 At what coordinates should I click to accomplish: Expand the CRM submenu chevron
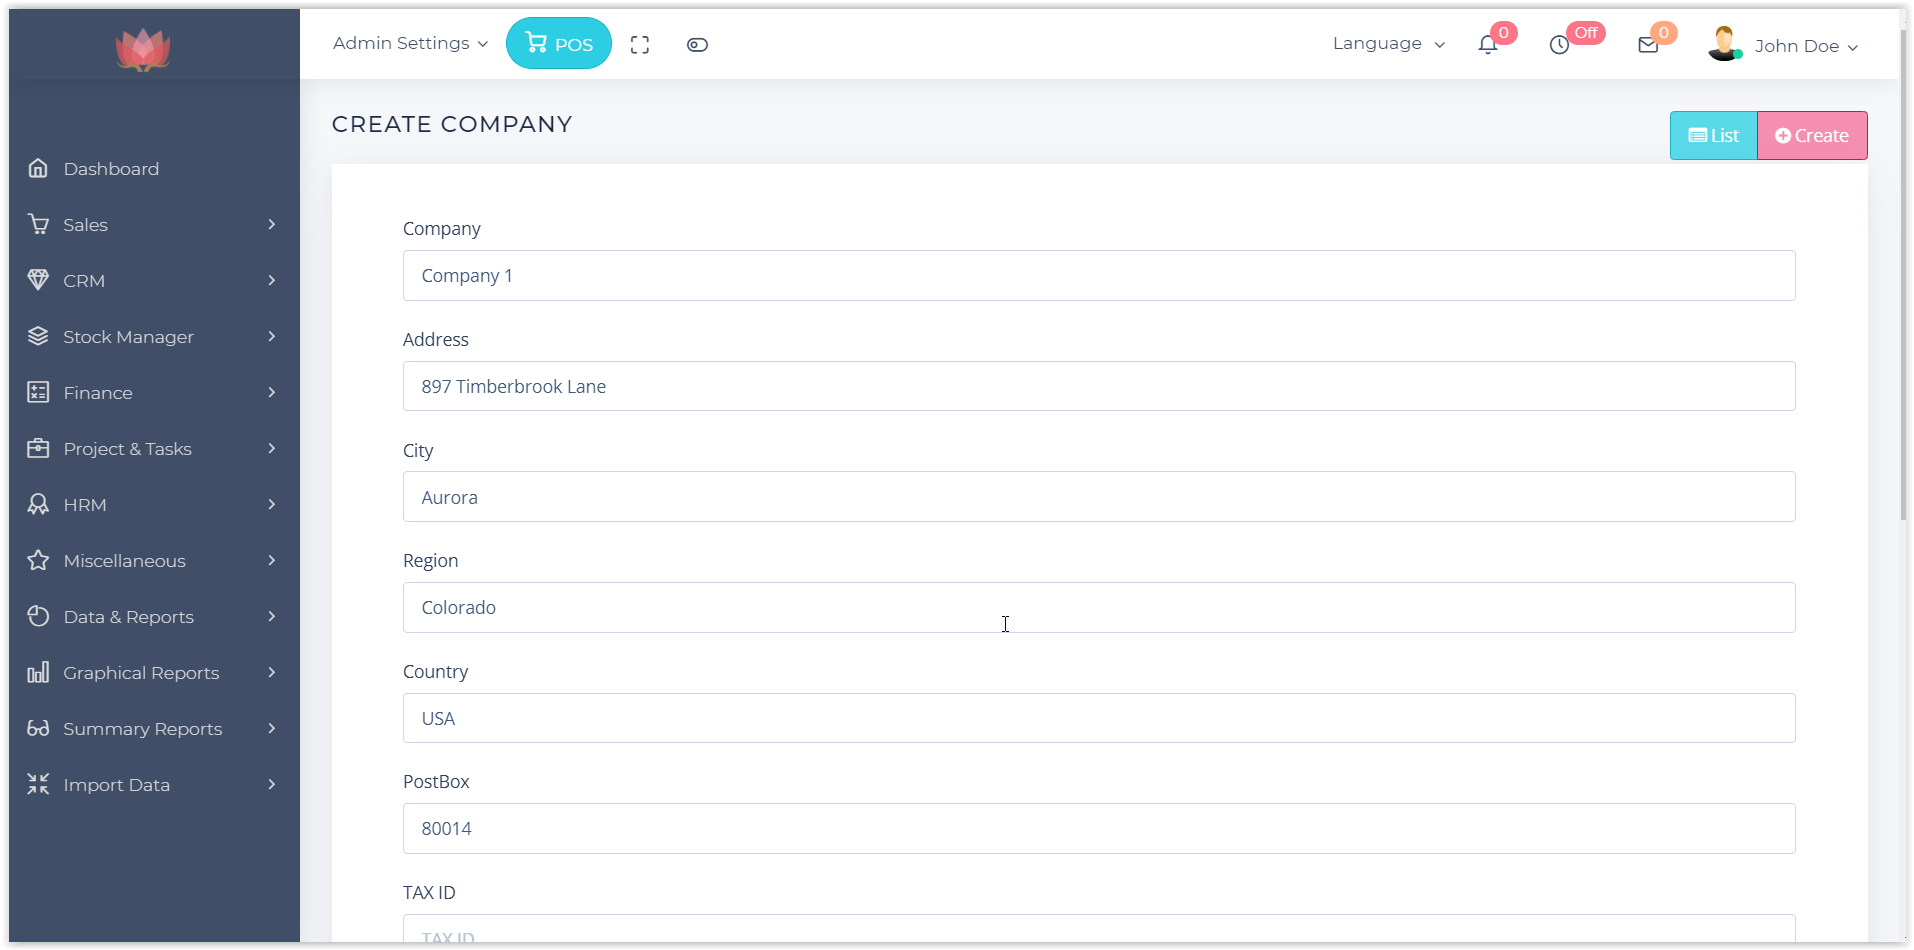(x=272, y=280)
